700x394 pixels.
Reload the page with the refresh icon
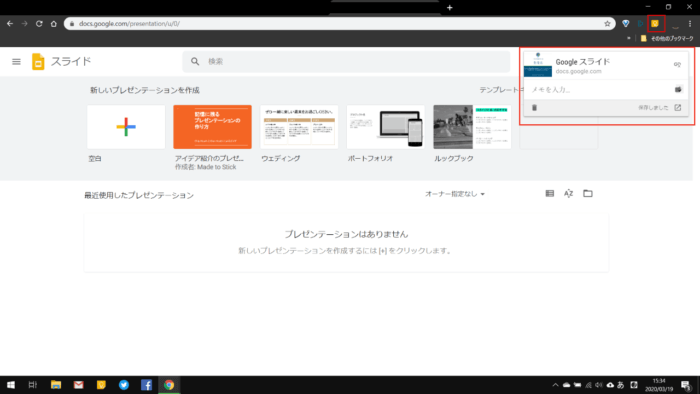pos(39,24)
